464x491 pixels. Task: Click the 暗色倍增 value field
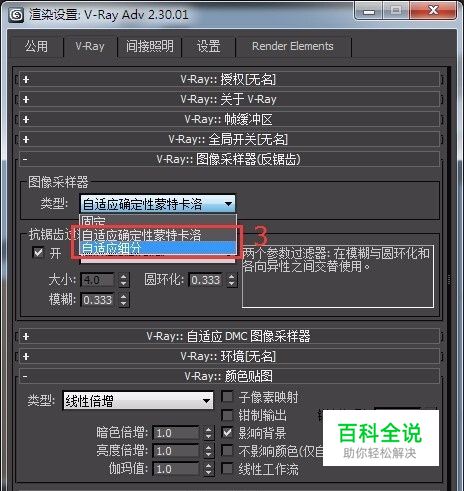click(x=176, y=433)
